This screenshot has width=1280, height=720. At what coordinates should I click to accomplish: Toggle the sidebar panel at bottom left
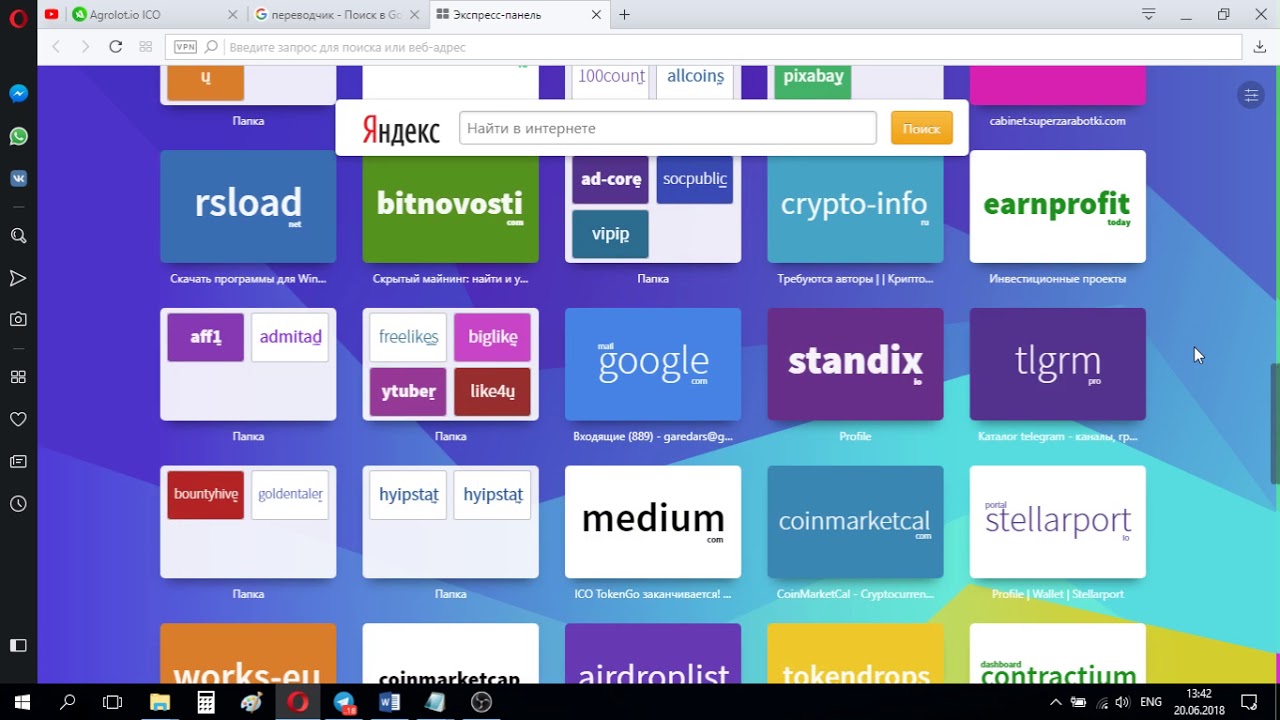[18, 645]
